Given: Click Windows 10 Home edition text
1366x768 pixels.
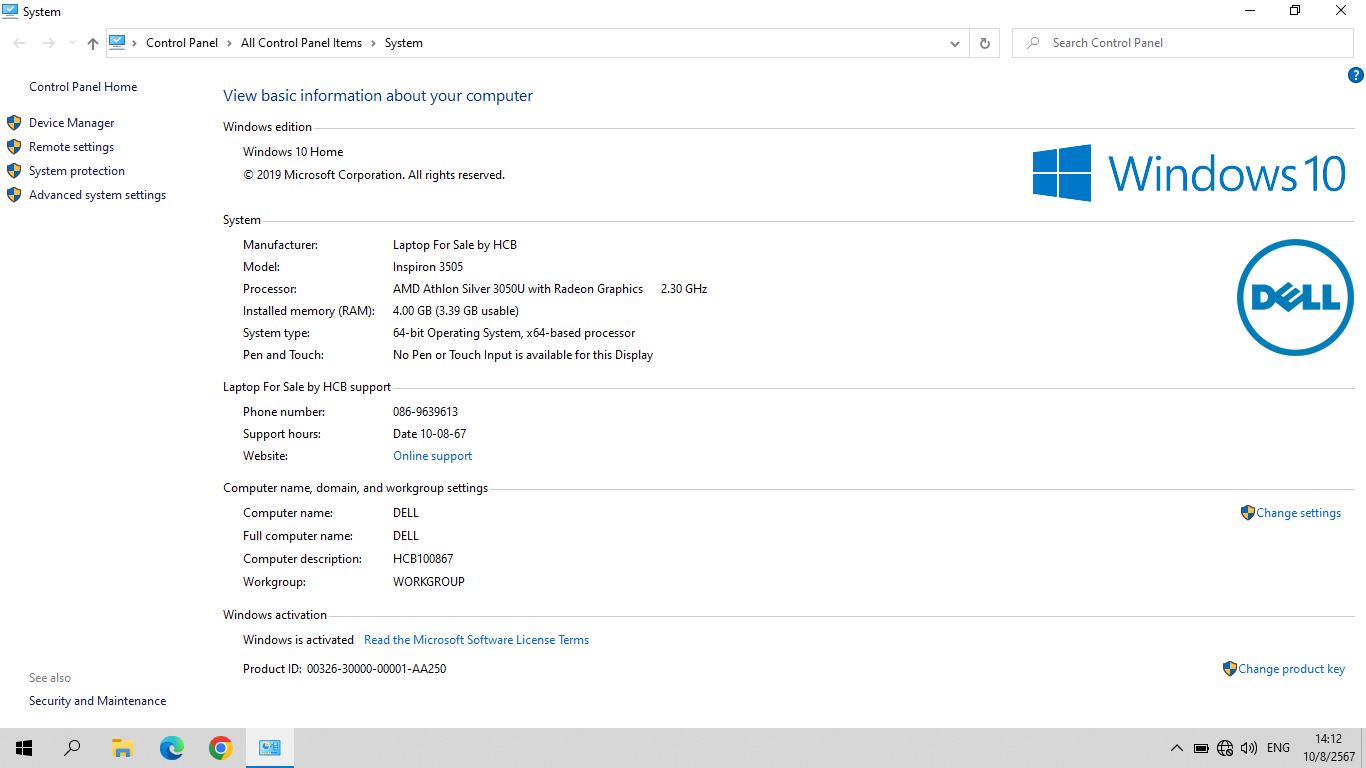Looking at the screenshot, I should tap(293, 152).
